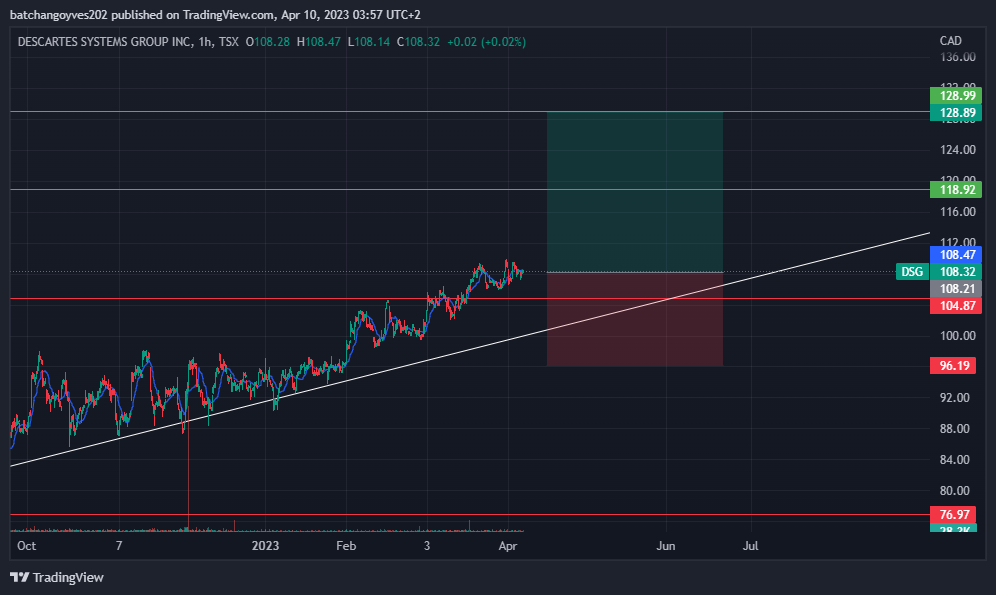Screen dimensions: 996x595
Task: Click the 116.00 price axis value
Action: click(x=957, y=212)
